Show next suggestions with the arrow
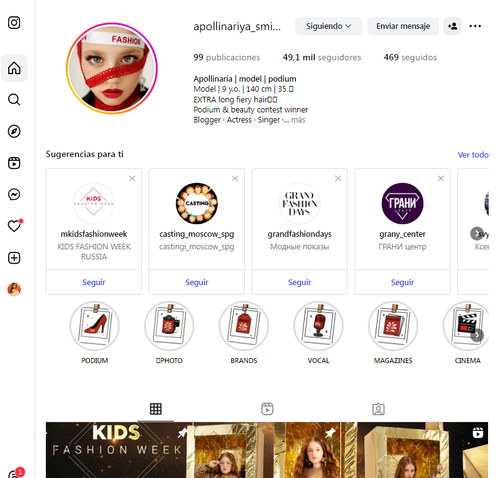This screenshot has width=500, height=478. click(477, 233)
